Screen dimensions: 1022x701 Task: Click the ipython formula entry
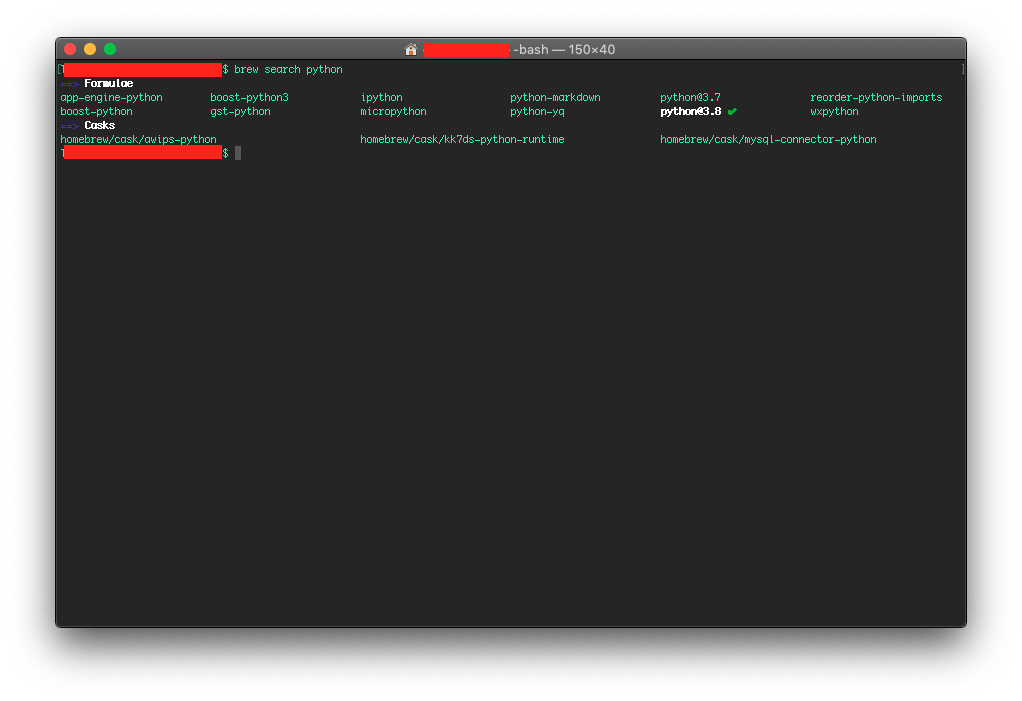point(381,98)
